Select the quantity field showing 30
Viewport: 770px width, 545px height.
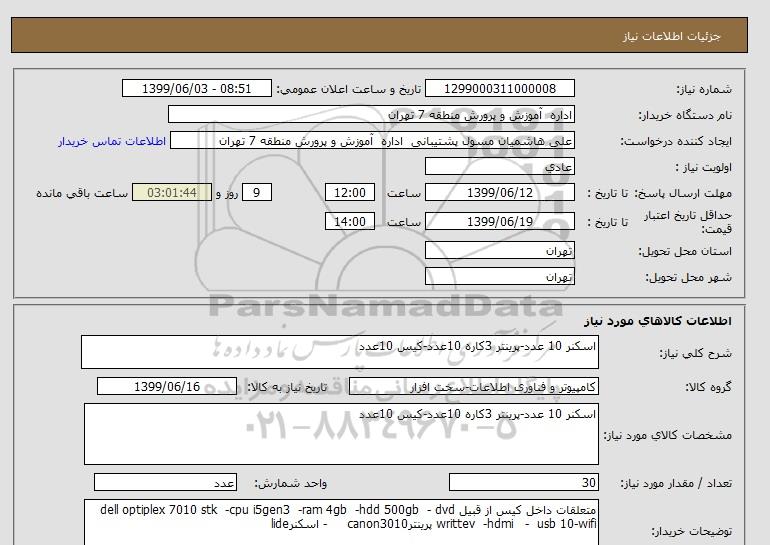point(523,482)
